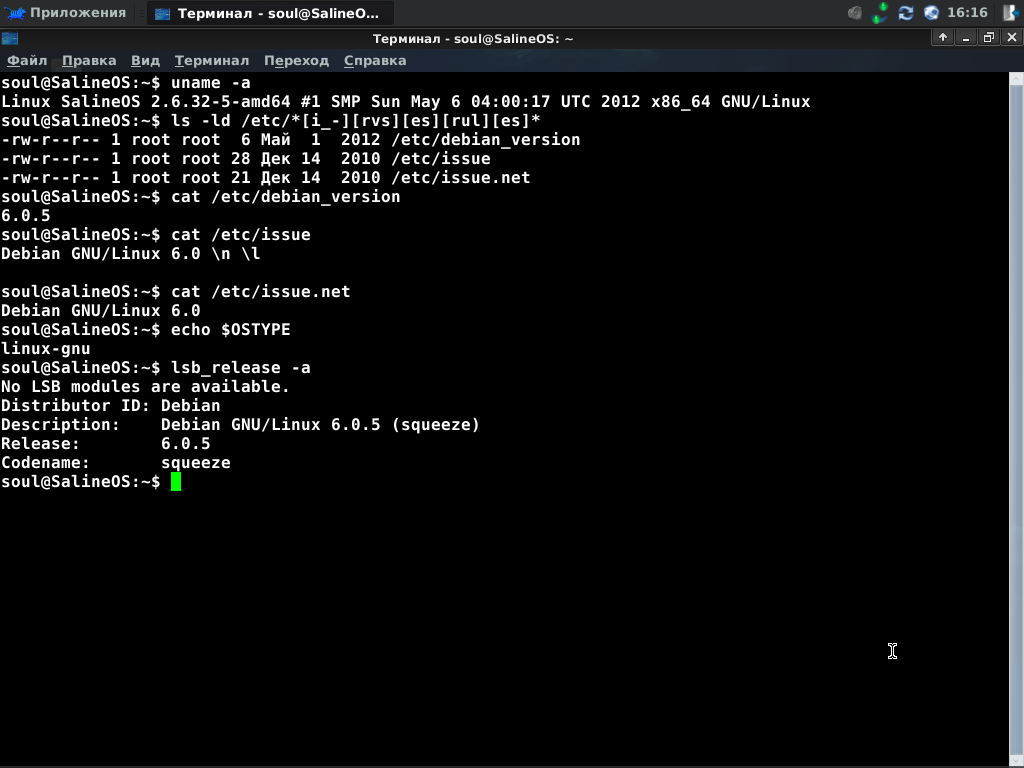Click the update manager refresh tray icon
This screenshot has height=768, width=1024.
tap(906, 13)
